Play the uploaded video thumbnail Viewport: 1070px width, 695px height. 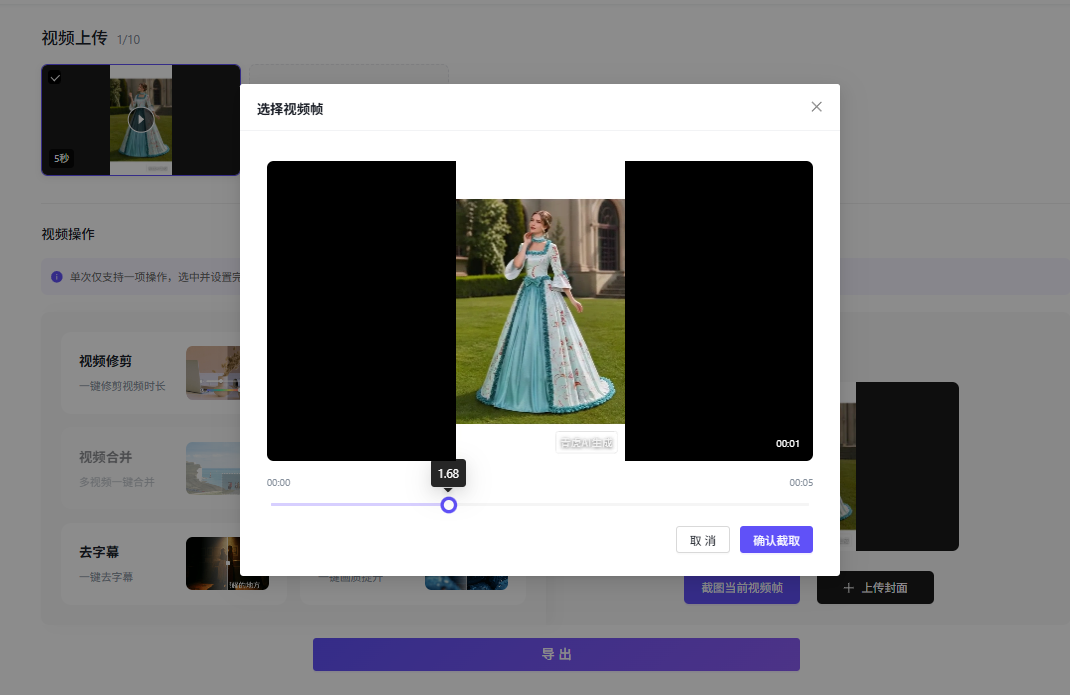(x=141, y=119)
